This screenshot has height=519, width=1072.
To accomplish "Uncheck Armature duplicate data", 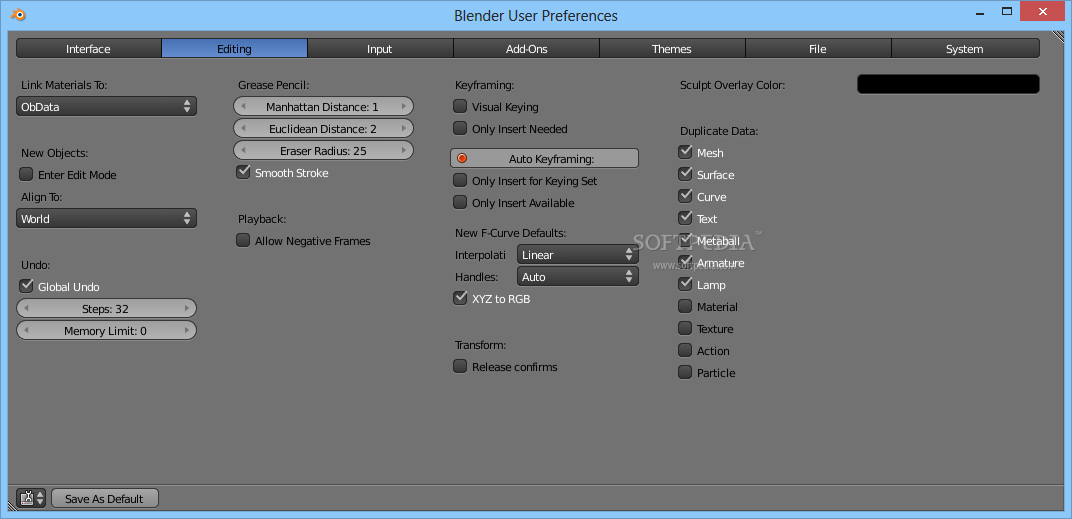I will tap(685, 262).
